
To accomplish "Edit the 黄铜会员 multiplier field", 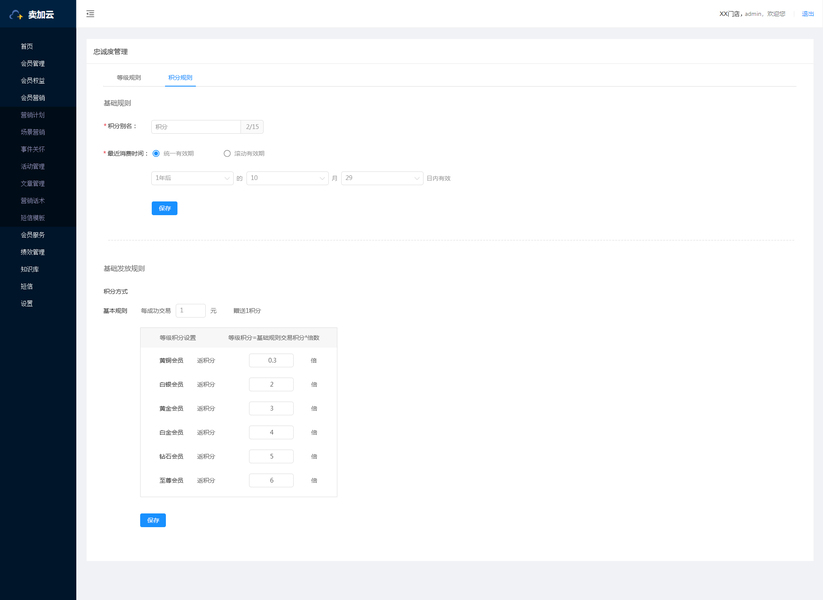I will pos(271,361).
